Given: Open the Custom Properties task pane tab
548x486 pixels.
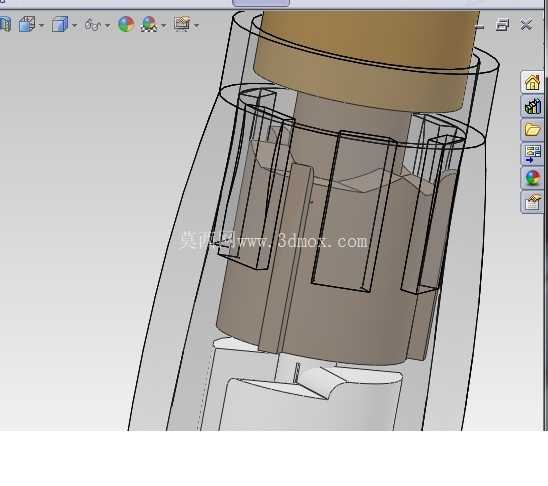Looking at the screenshot, I should (532, 202).
